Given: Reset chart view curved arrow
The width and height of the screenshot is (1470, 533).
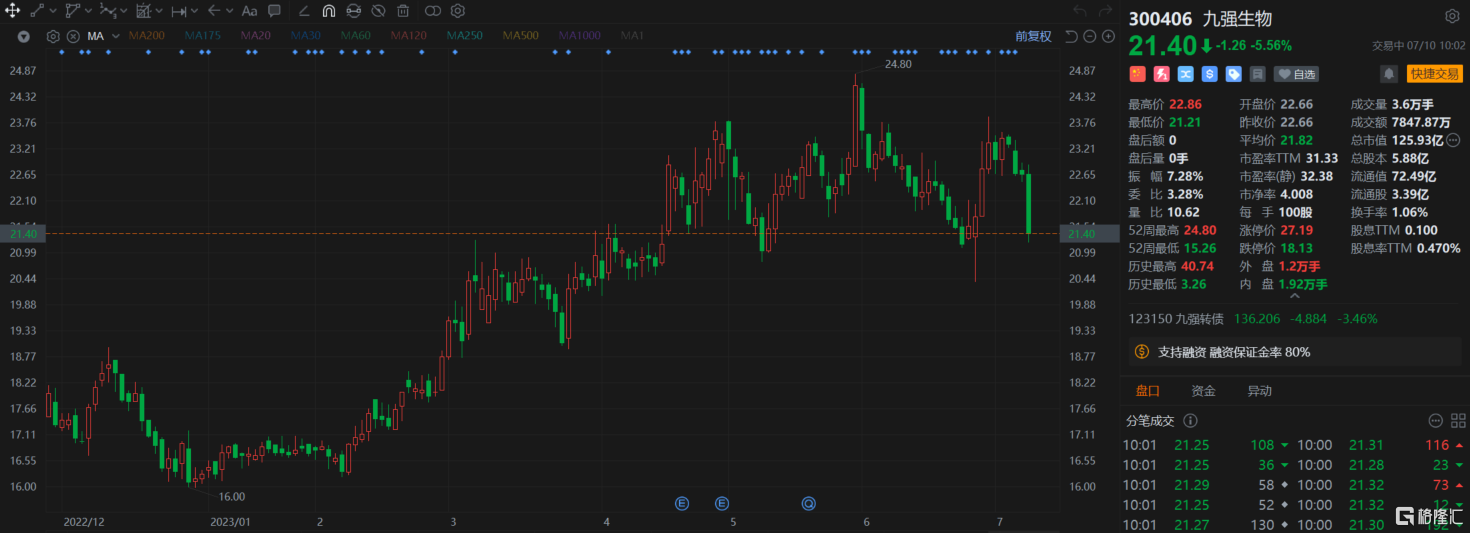Looking at the screenshot, I should pos(1071,36).
